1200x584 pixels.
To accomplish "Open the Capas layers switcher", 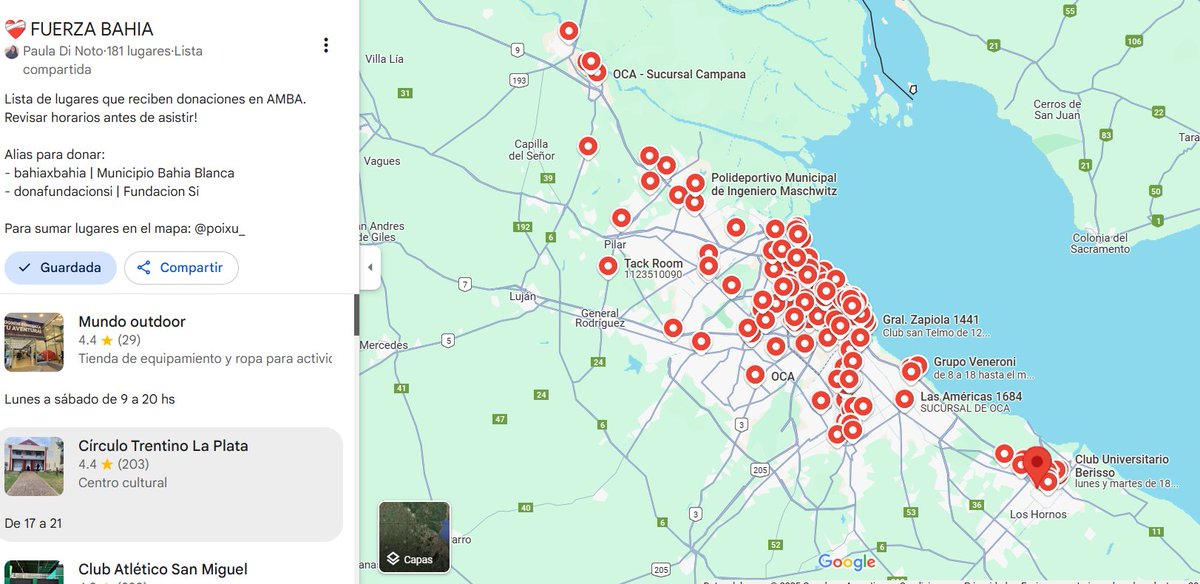I will tap(414, 537).
